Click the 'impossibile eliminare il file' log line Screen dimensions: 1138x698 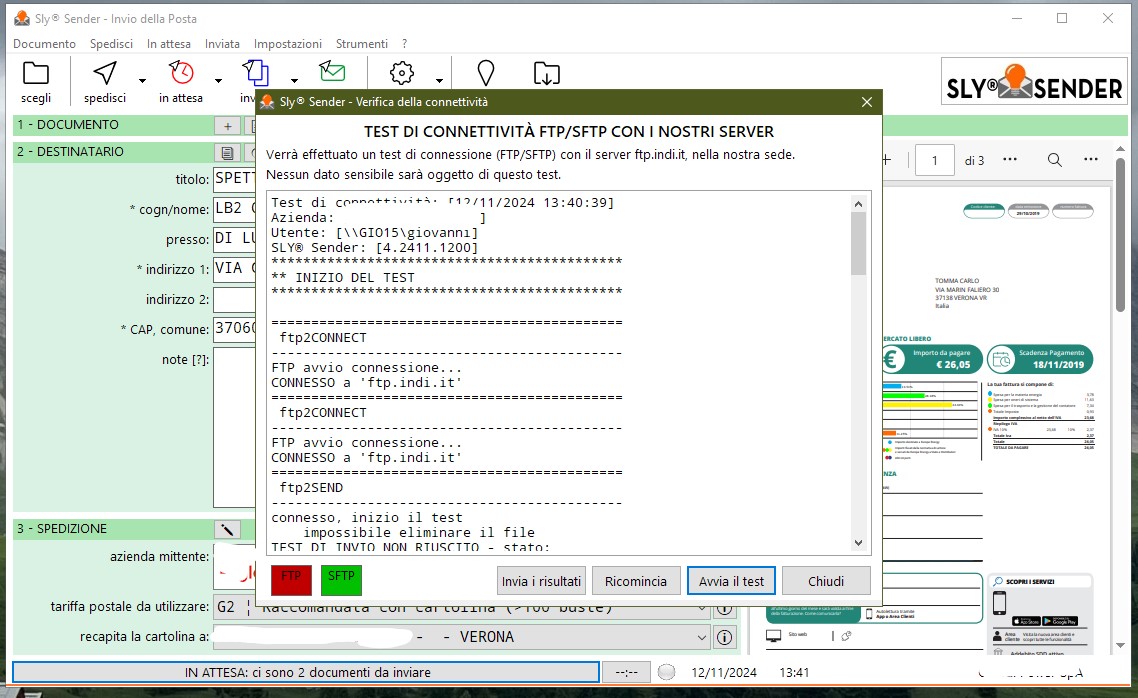[x=419, y=533]
